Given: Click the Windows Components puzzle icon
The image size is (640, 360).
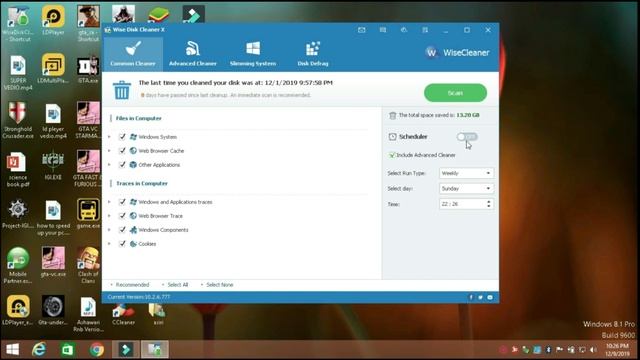Looking at the screenshot, I should [x=133, y=229].
